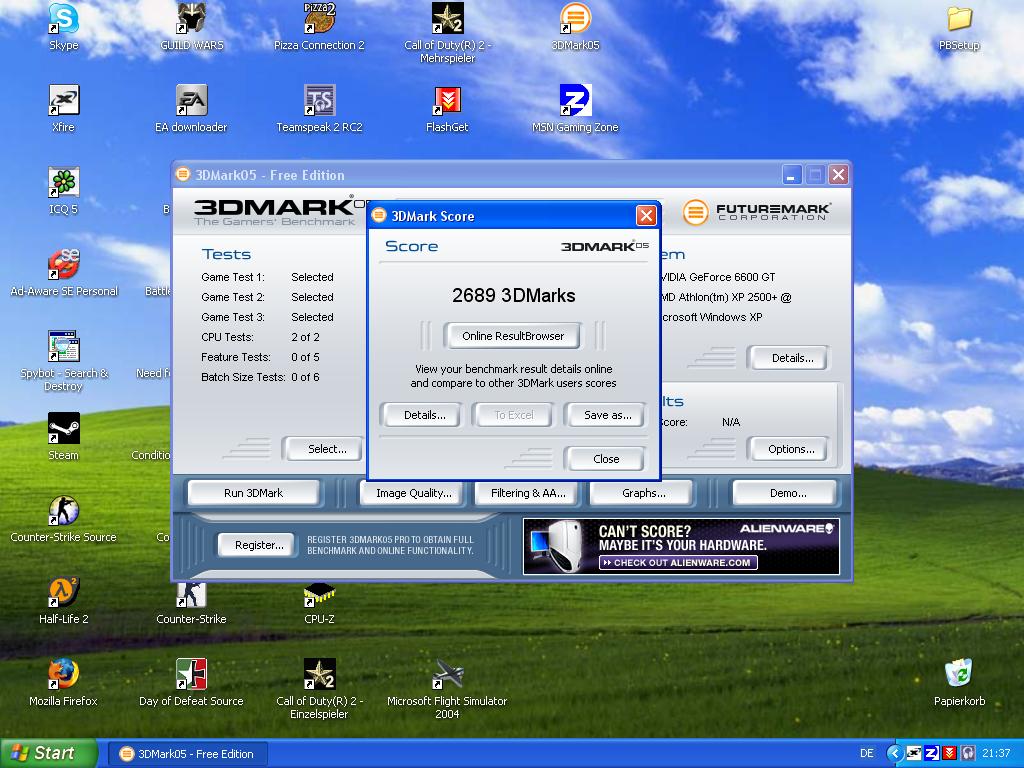Click the Graphs... button
This screenshot has height=768, width=1024.
coord(643,493)
